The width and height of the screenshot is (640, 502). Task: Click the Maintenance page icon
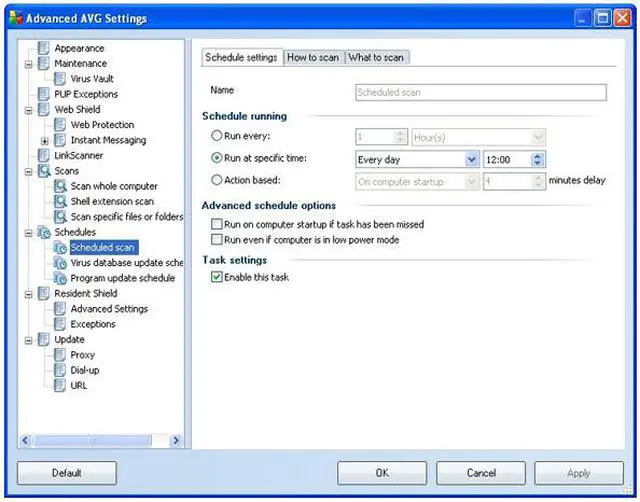[x=44, y=63]
